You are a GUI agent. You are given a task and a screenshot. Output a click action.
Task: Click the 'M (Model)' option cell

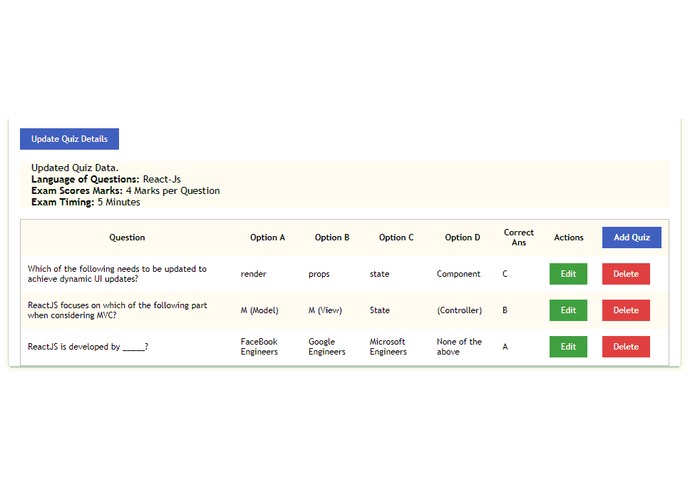tap(259, 310)
